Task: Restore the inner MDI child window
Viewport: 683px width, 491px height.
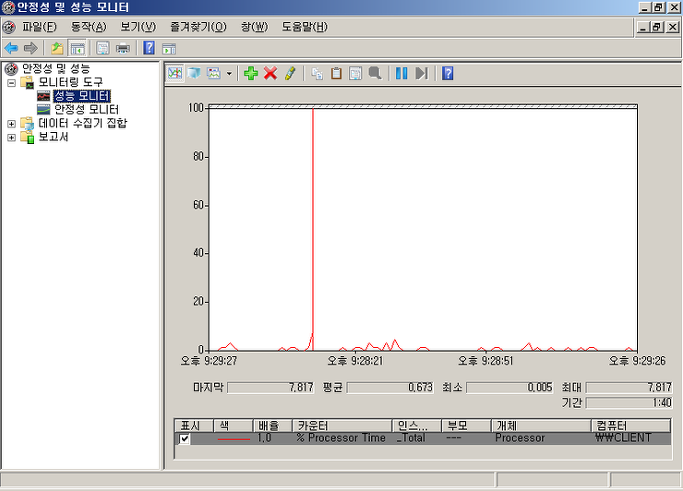Action: tap(657, 27)
